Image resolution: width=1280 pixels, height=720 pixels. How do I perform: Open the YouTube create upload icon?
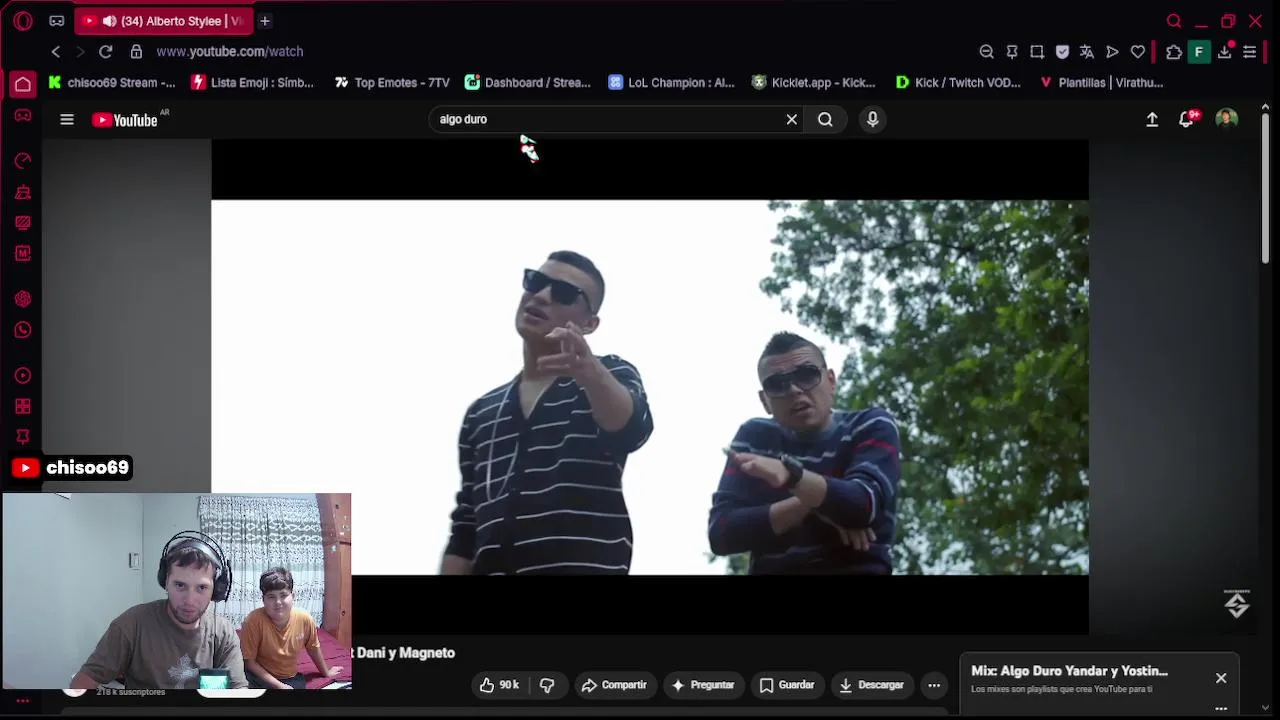[x=1152, y=119]
